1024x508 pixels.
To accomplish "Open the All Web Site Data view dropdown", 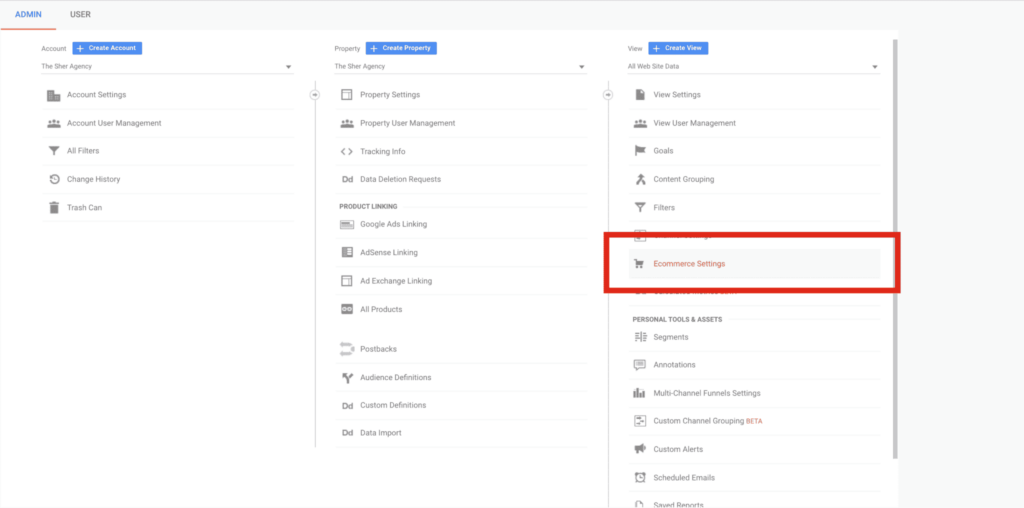I will (752, 67).
